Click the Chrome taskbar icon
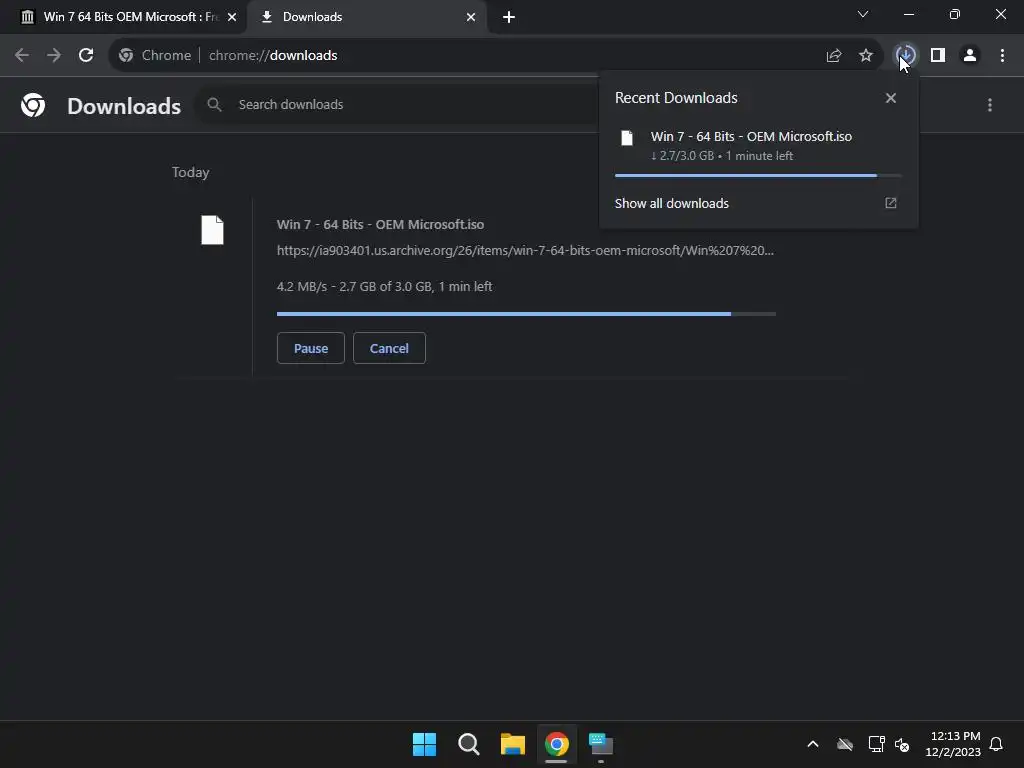 [x=557, y=744]
